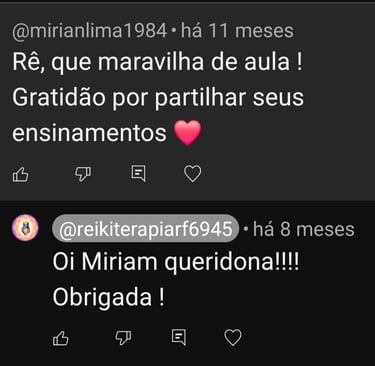The width and height of the screenshot is (375, 366).
Task: Select the pink heart emoji in comment
Action: tap(188, 132)
